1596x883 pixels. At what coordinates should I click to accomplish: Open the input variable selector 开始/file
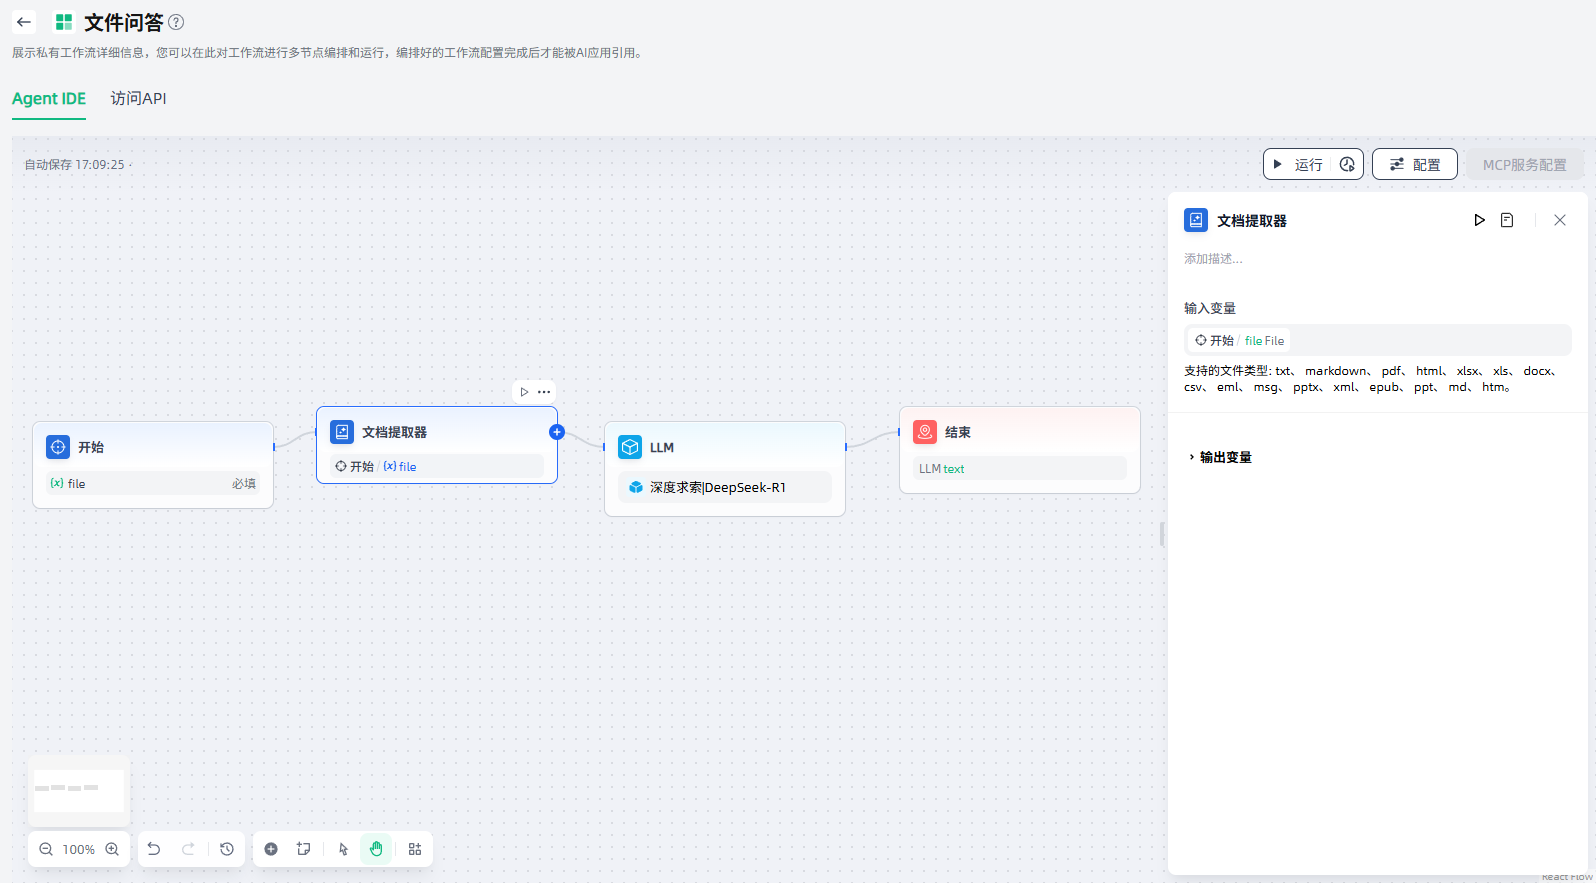(1377, 340)
